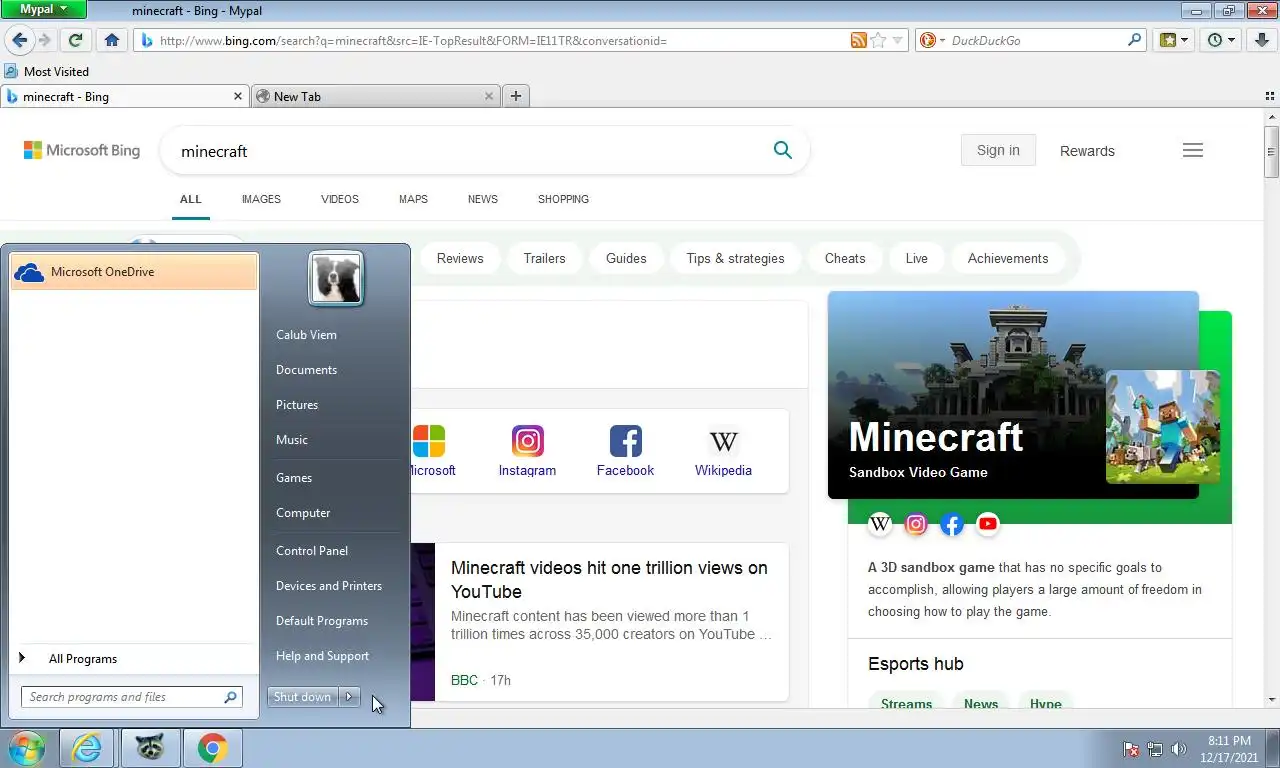Bookmark this page with the star icon
The height and width of the screenshot is (768, 1280).
(x=878, y=40)
